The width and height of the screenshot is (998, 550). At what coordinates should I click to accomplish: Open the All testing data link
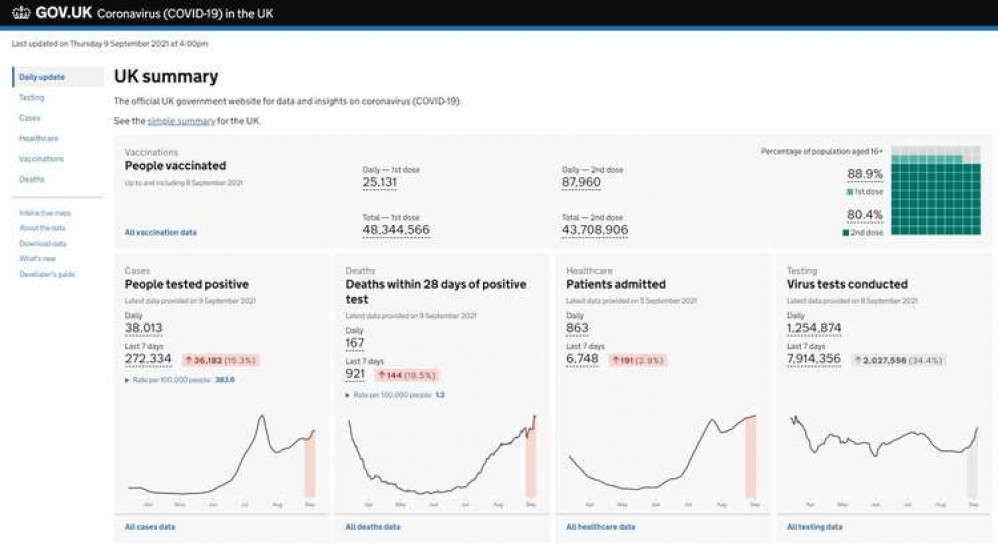point(814,527)
